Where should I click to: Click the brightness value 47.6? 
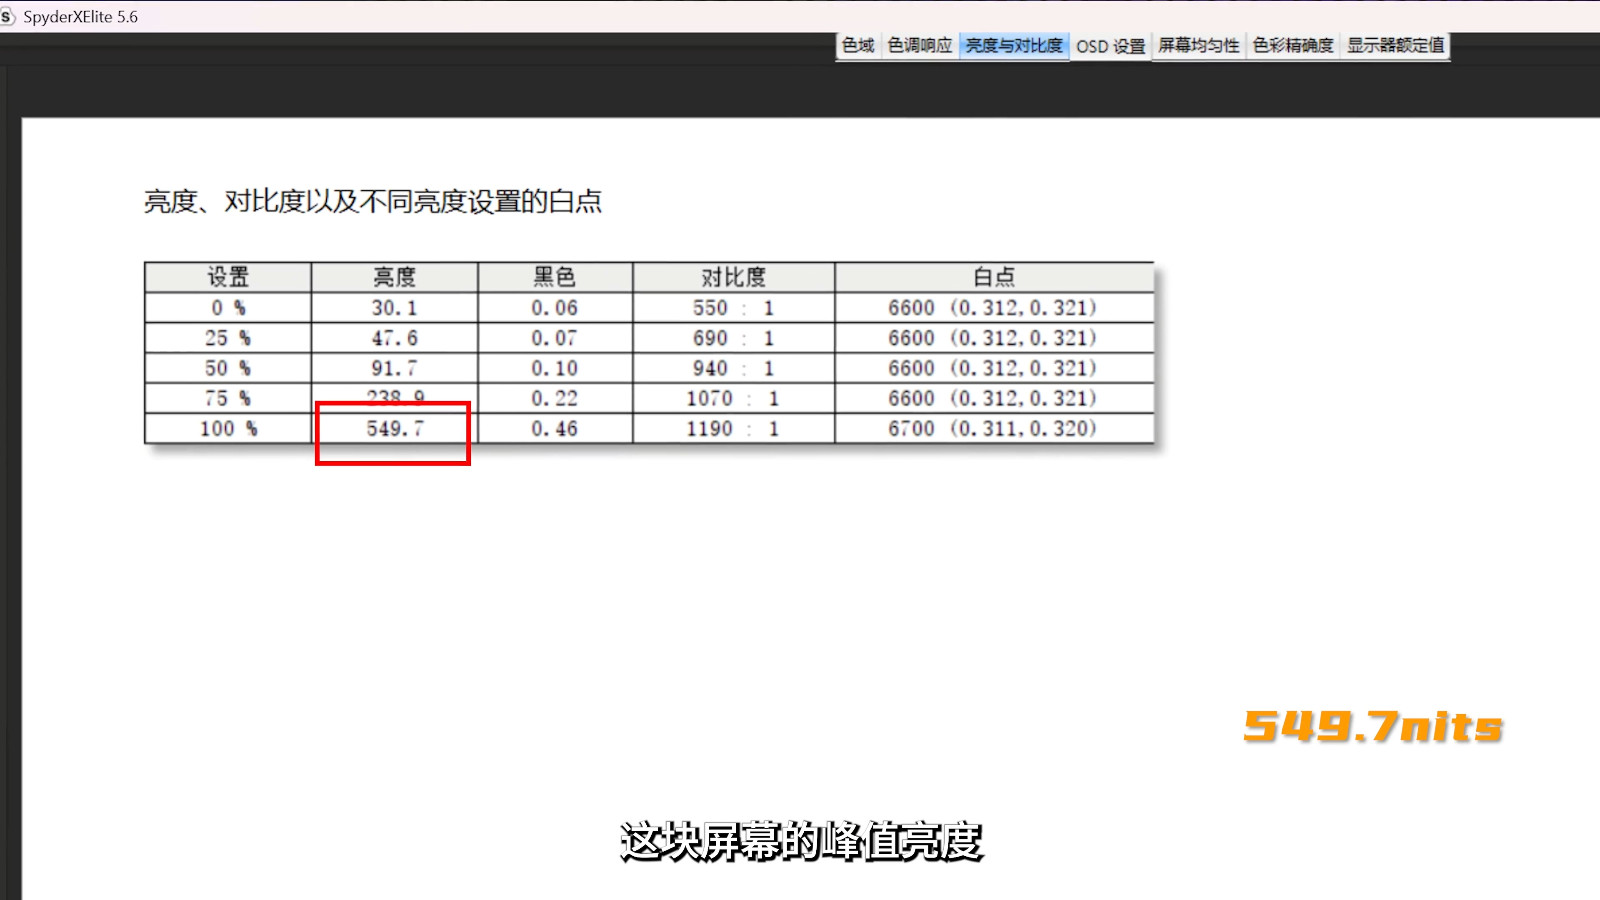click(394, 338)
